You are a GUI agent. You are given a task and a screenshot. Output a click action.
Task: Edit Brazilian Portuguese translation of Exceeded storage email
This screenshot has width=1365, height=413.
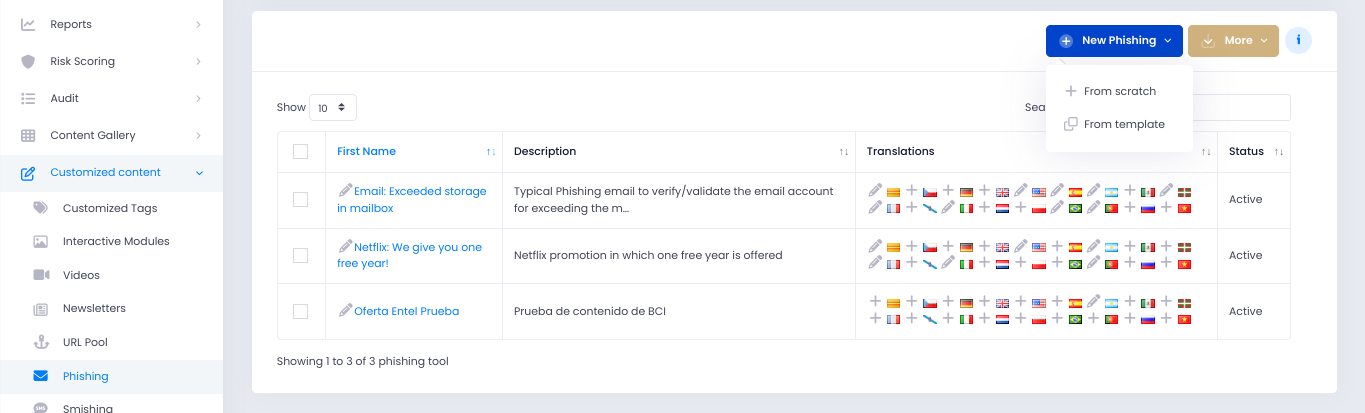(x=1057, y=207)
